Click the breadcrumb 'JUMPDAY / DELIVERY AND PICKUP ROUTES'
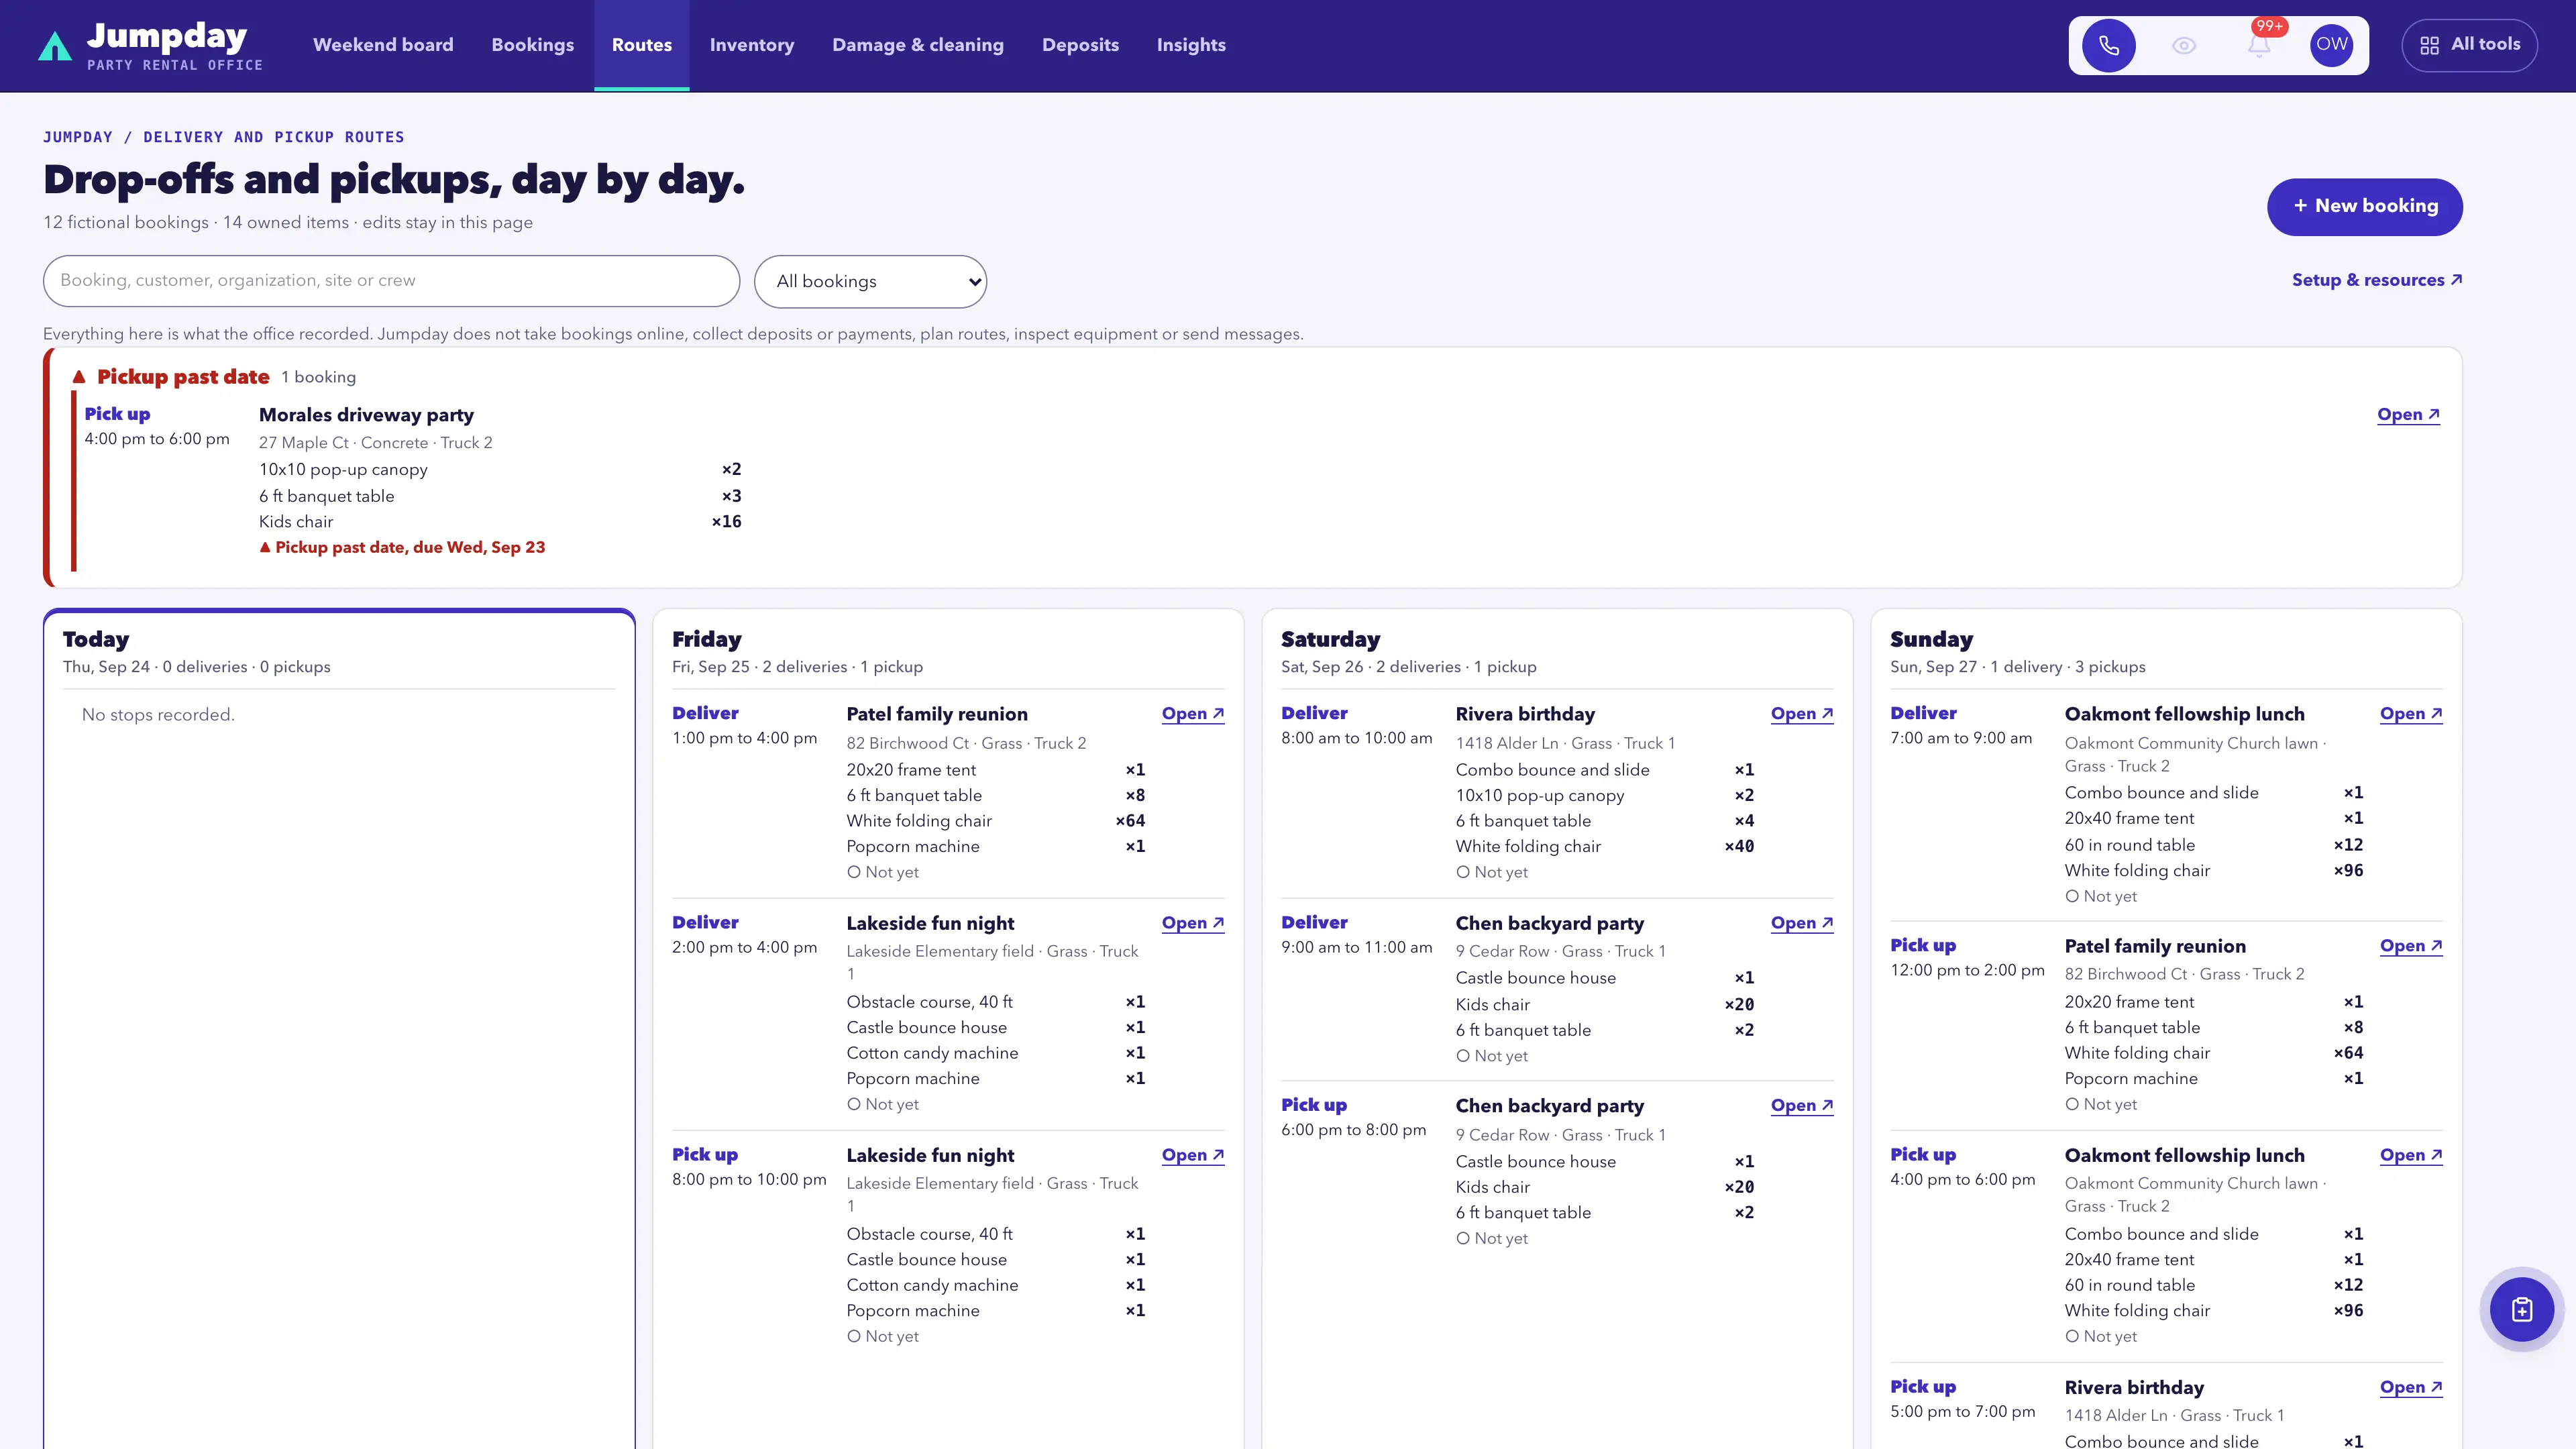2576x1449 pixels. [x=224, y=137]
